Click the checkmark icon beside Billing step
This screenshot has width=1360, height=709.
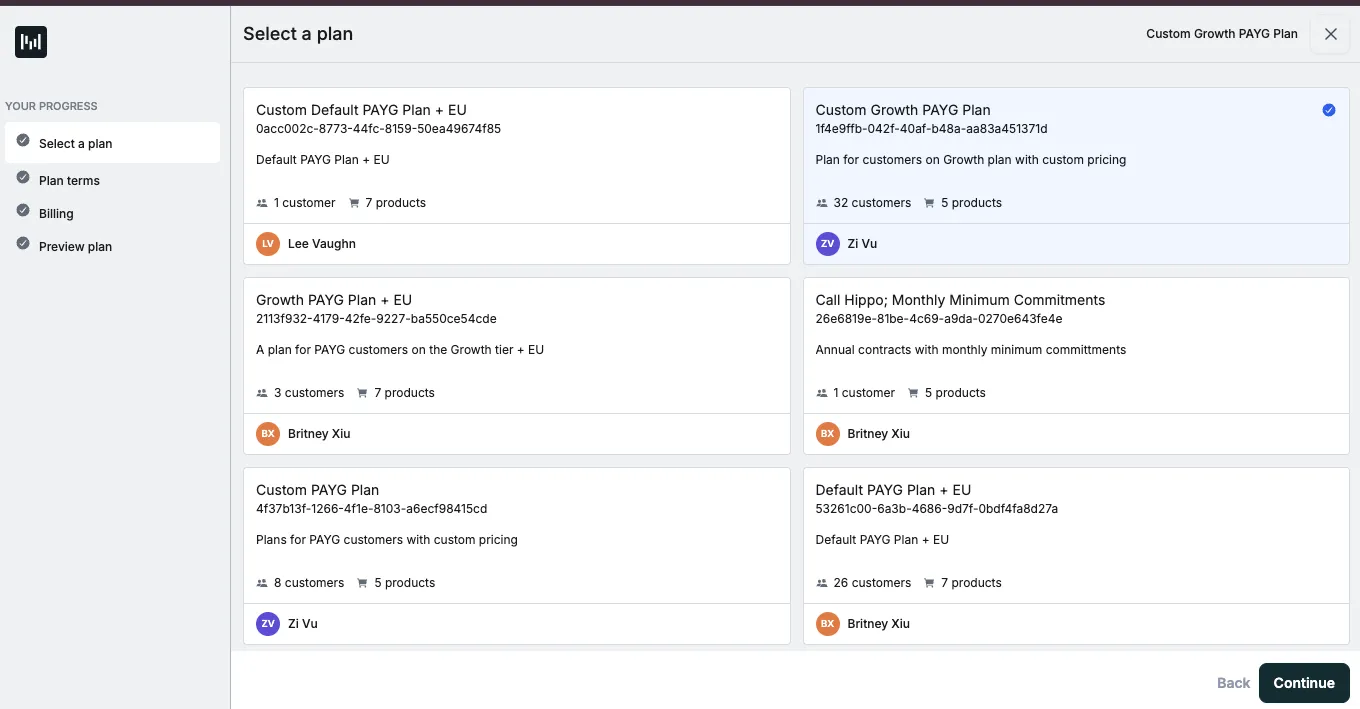point(23,211)
